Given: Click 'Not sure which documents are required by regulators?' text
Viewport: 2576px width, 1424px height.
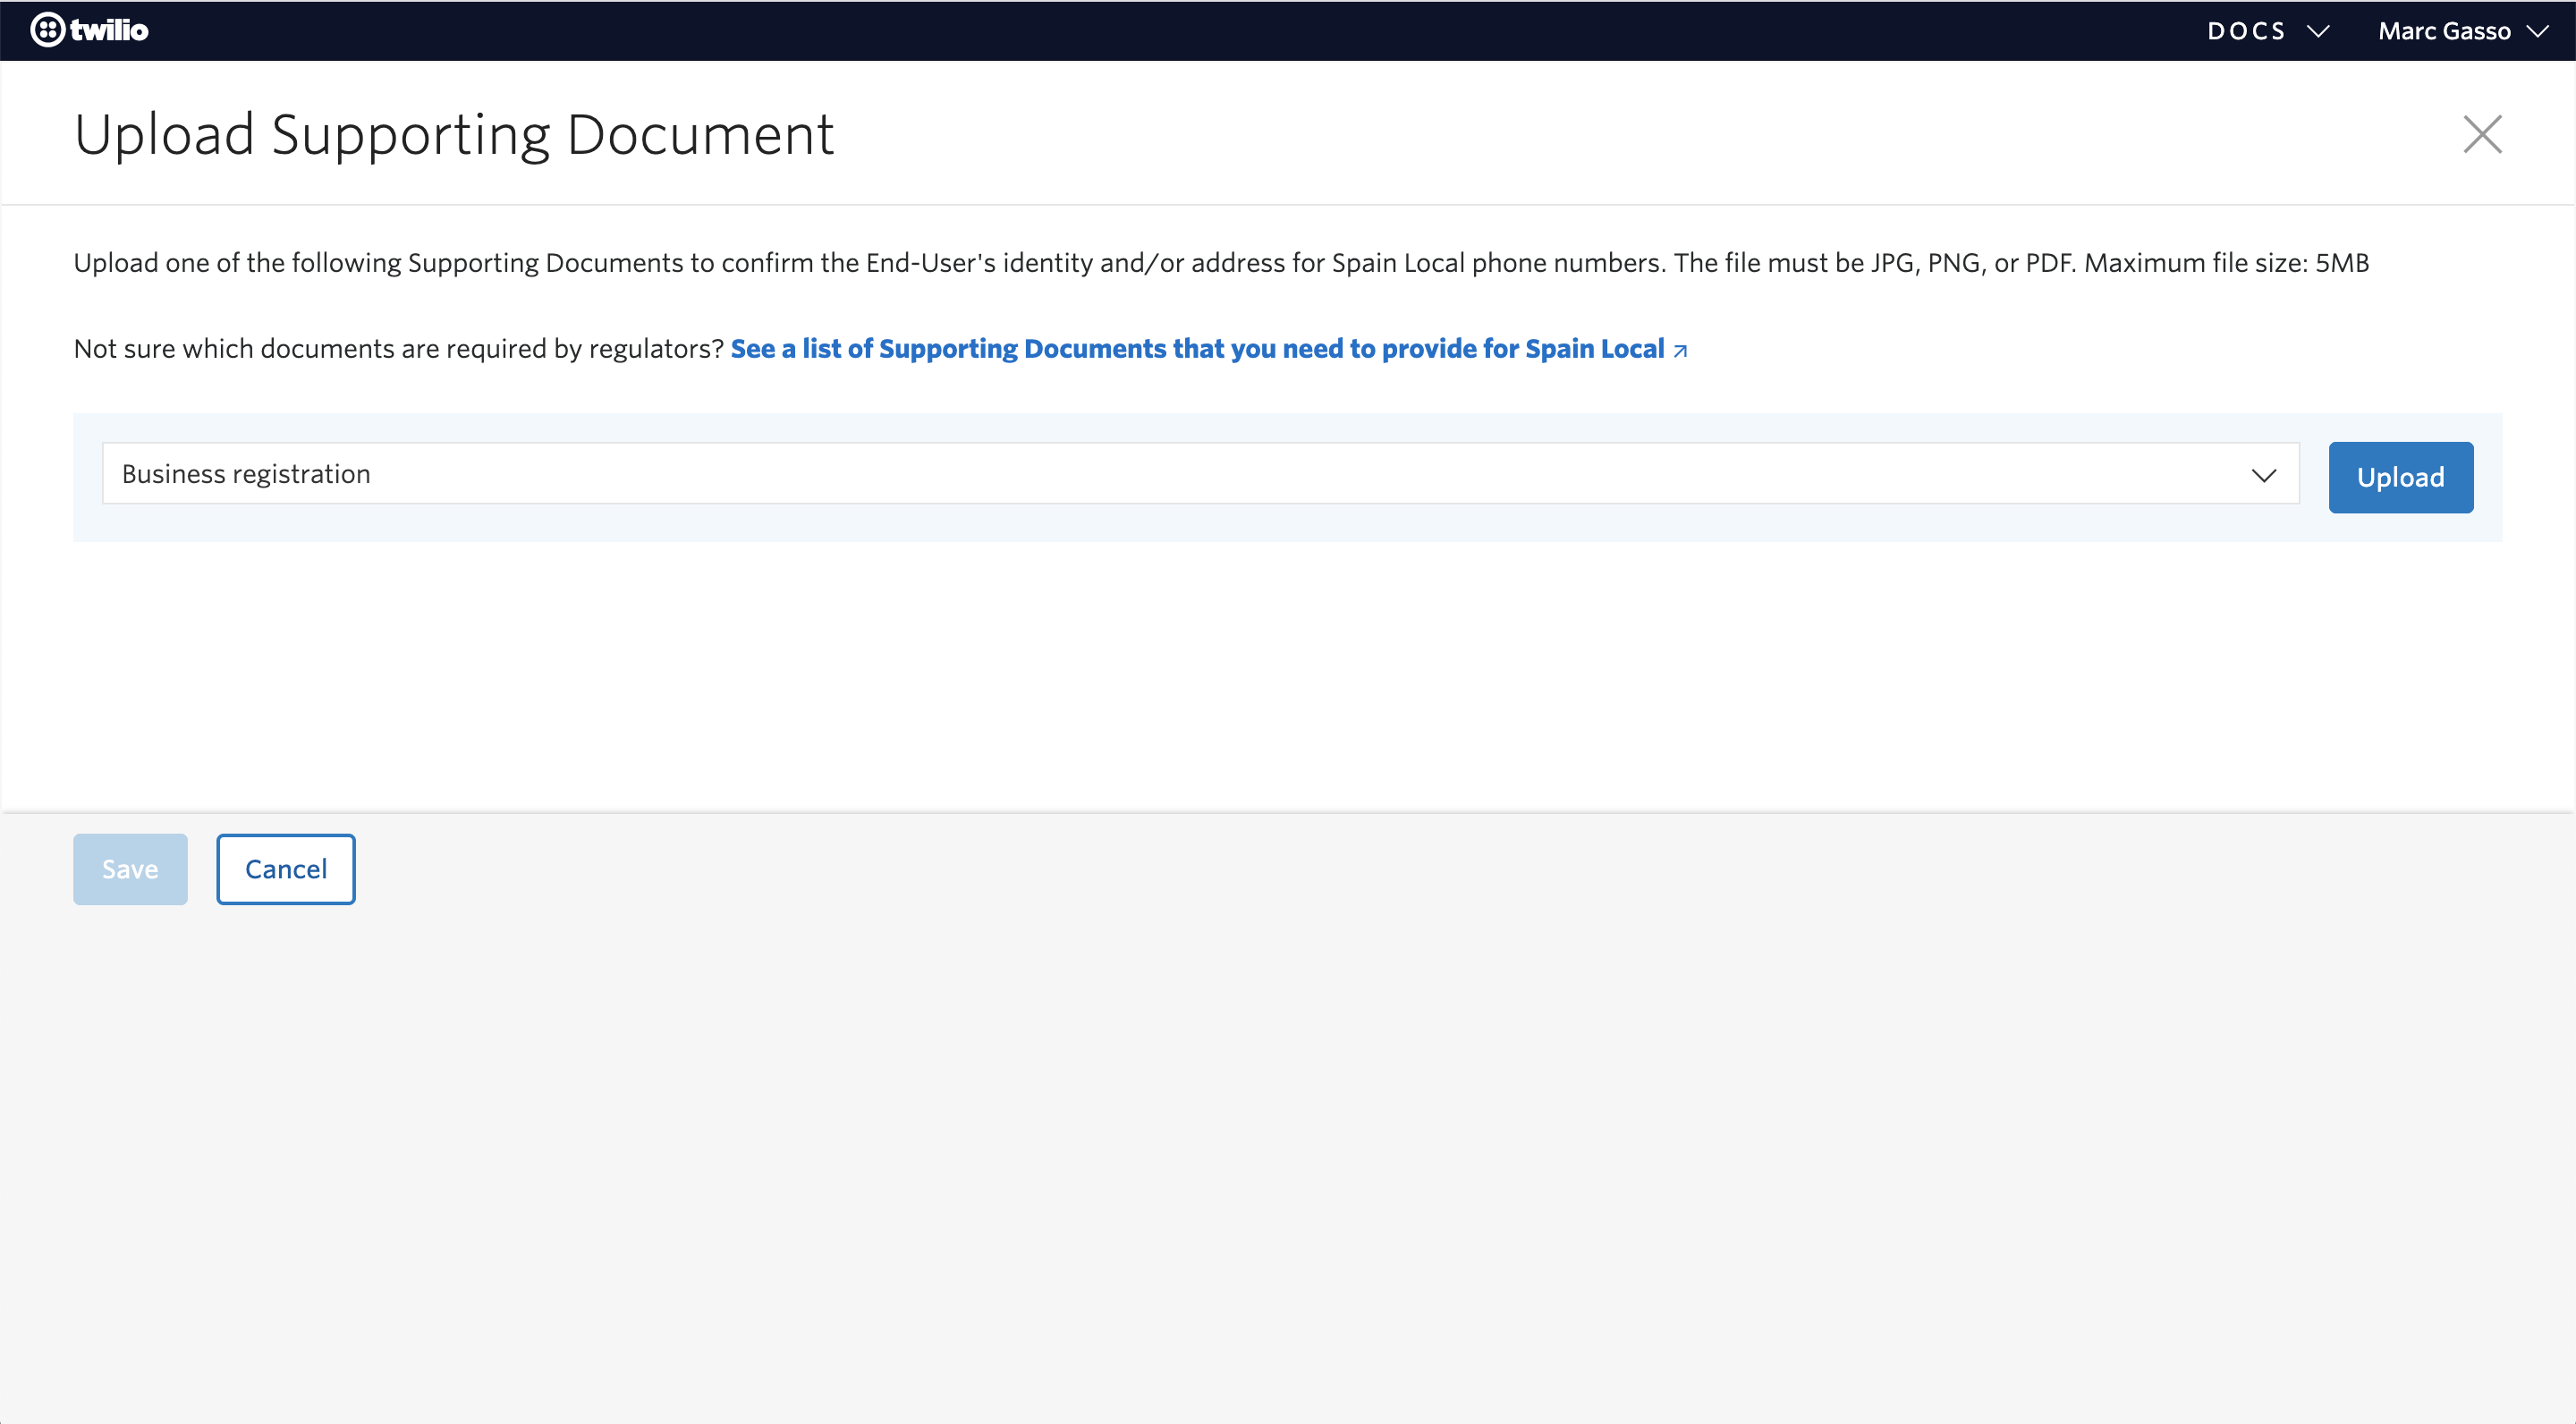Looking at the screenshot, I should point(398,349).
